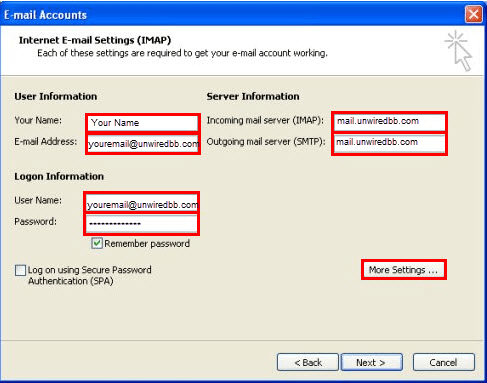This screenshot has width=487, height=383.
Task: Click the 'Incoming mail server (IMAP):' label
Action: pos(265,120)
